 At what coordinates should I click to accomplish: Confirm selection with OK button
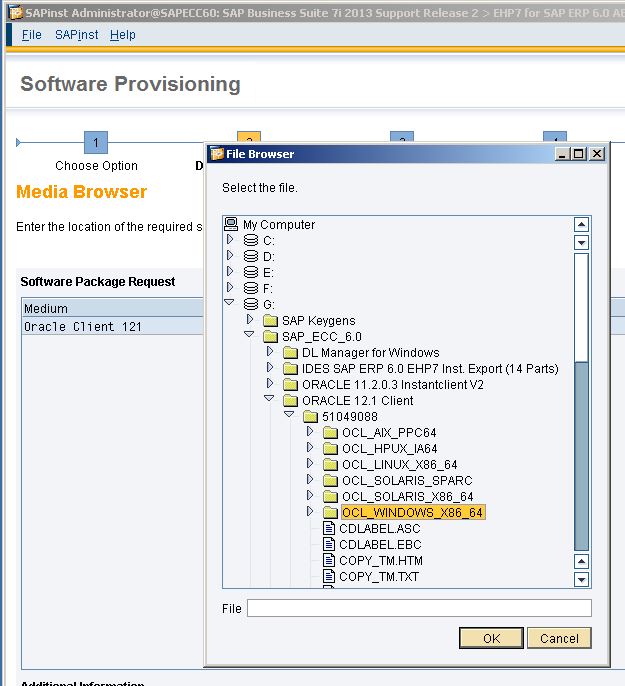click(491, 638)
